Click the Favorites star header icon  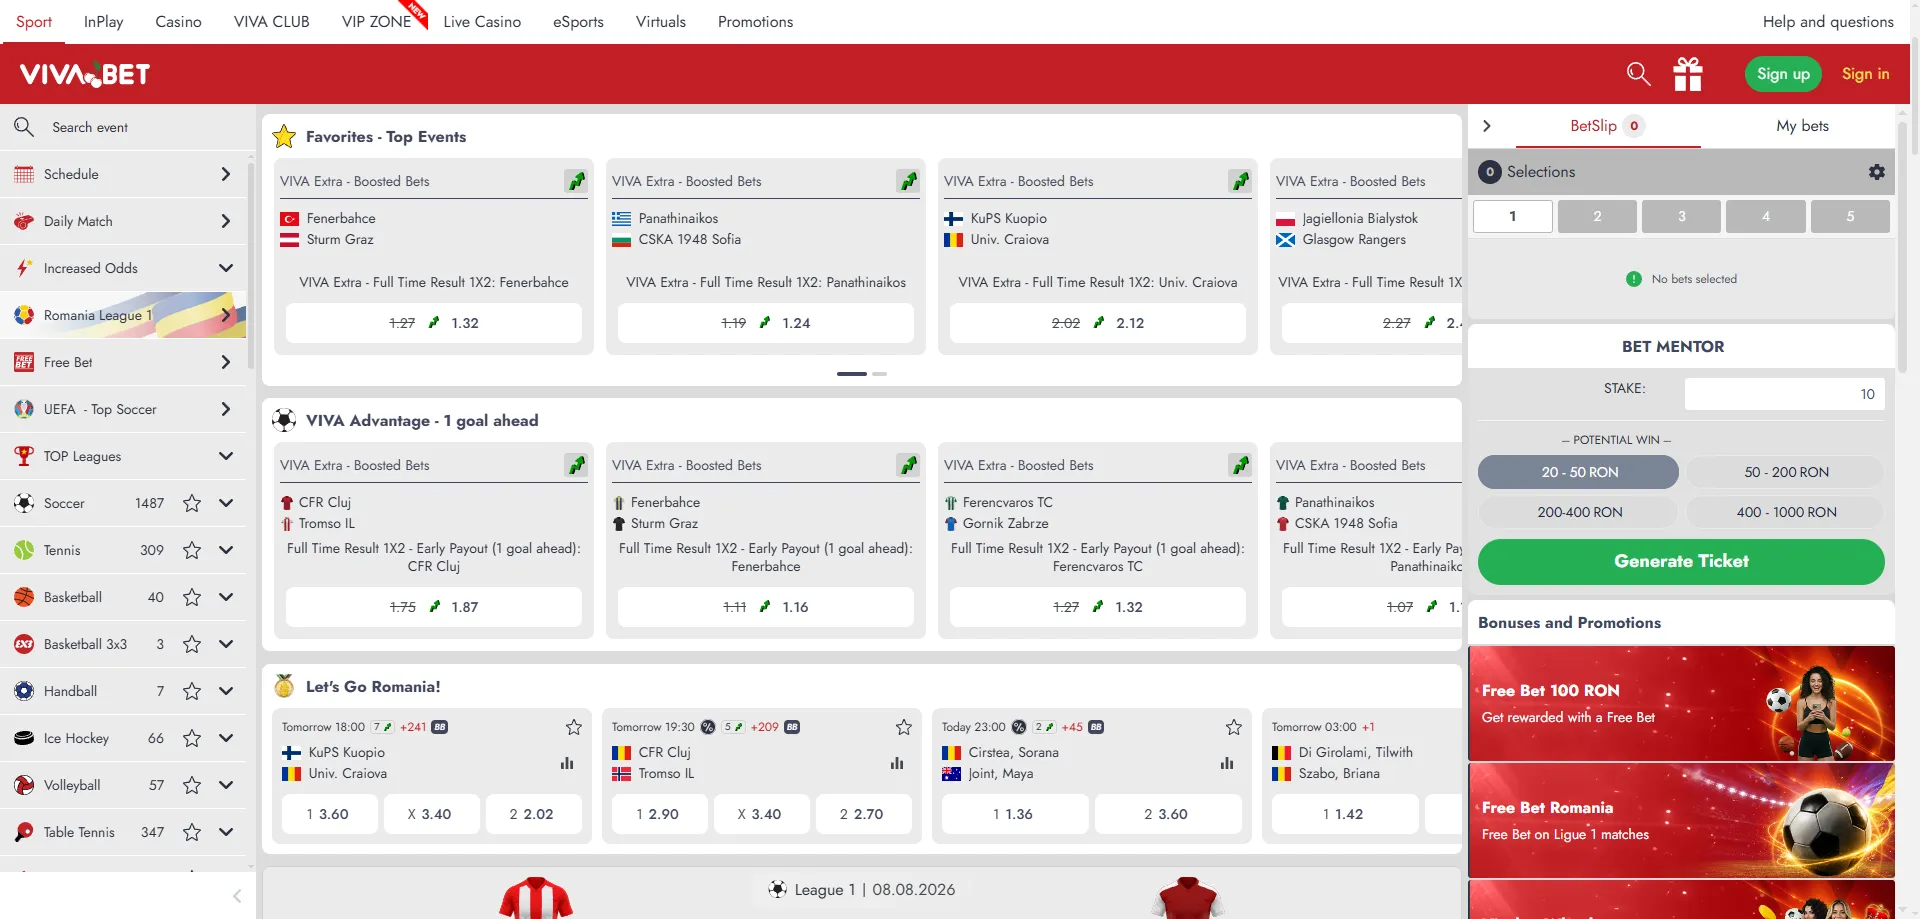284,136
